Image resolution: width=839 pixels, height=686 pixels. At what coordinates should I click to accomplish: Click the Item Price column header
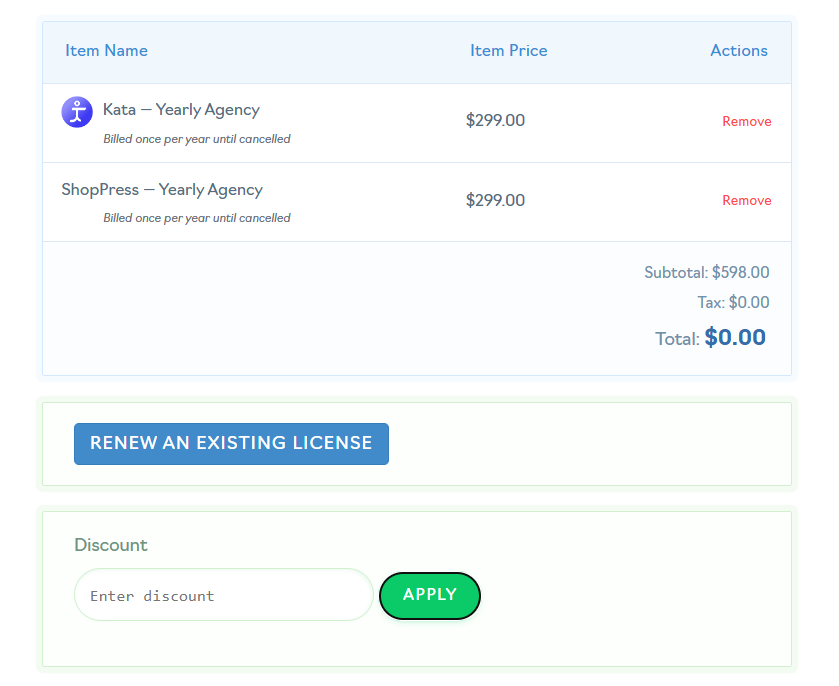coord(508,50)
